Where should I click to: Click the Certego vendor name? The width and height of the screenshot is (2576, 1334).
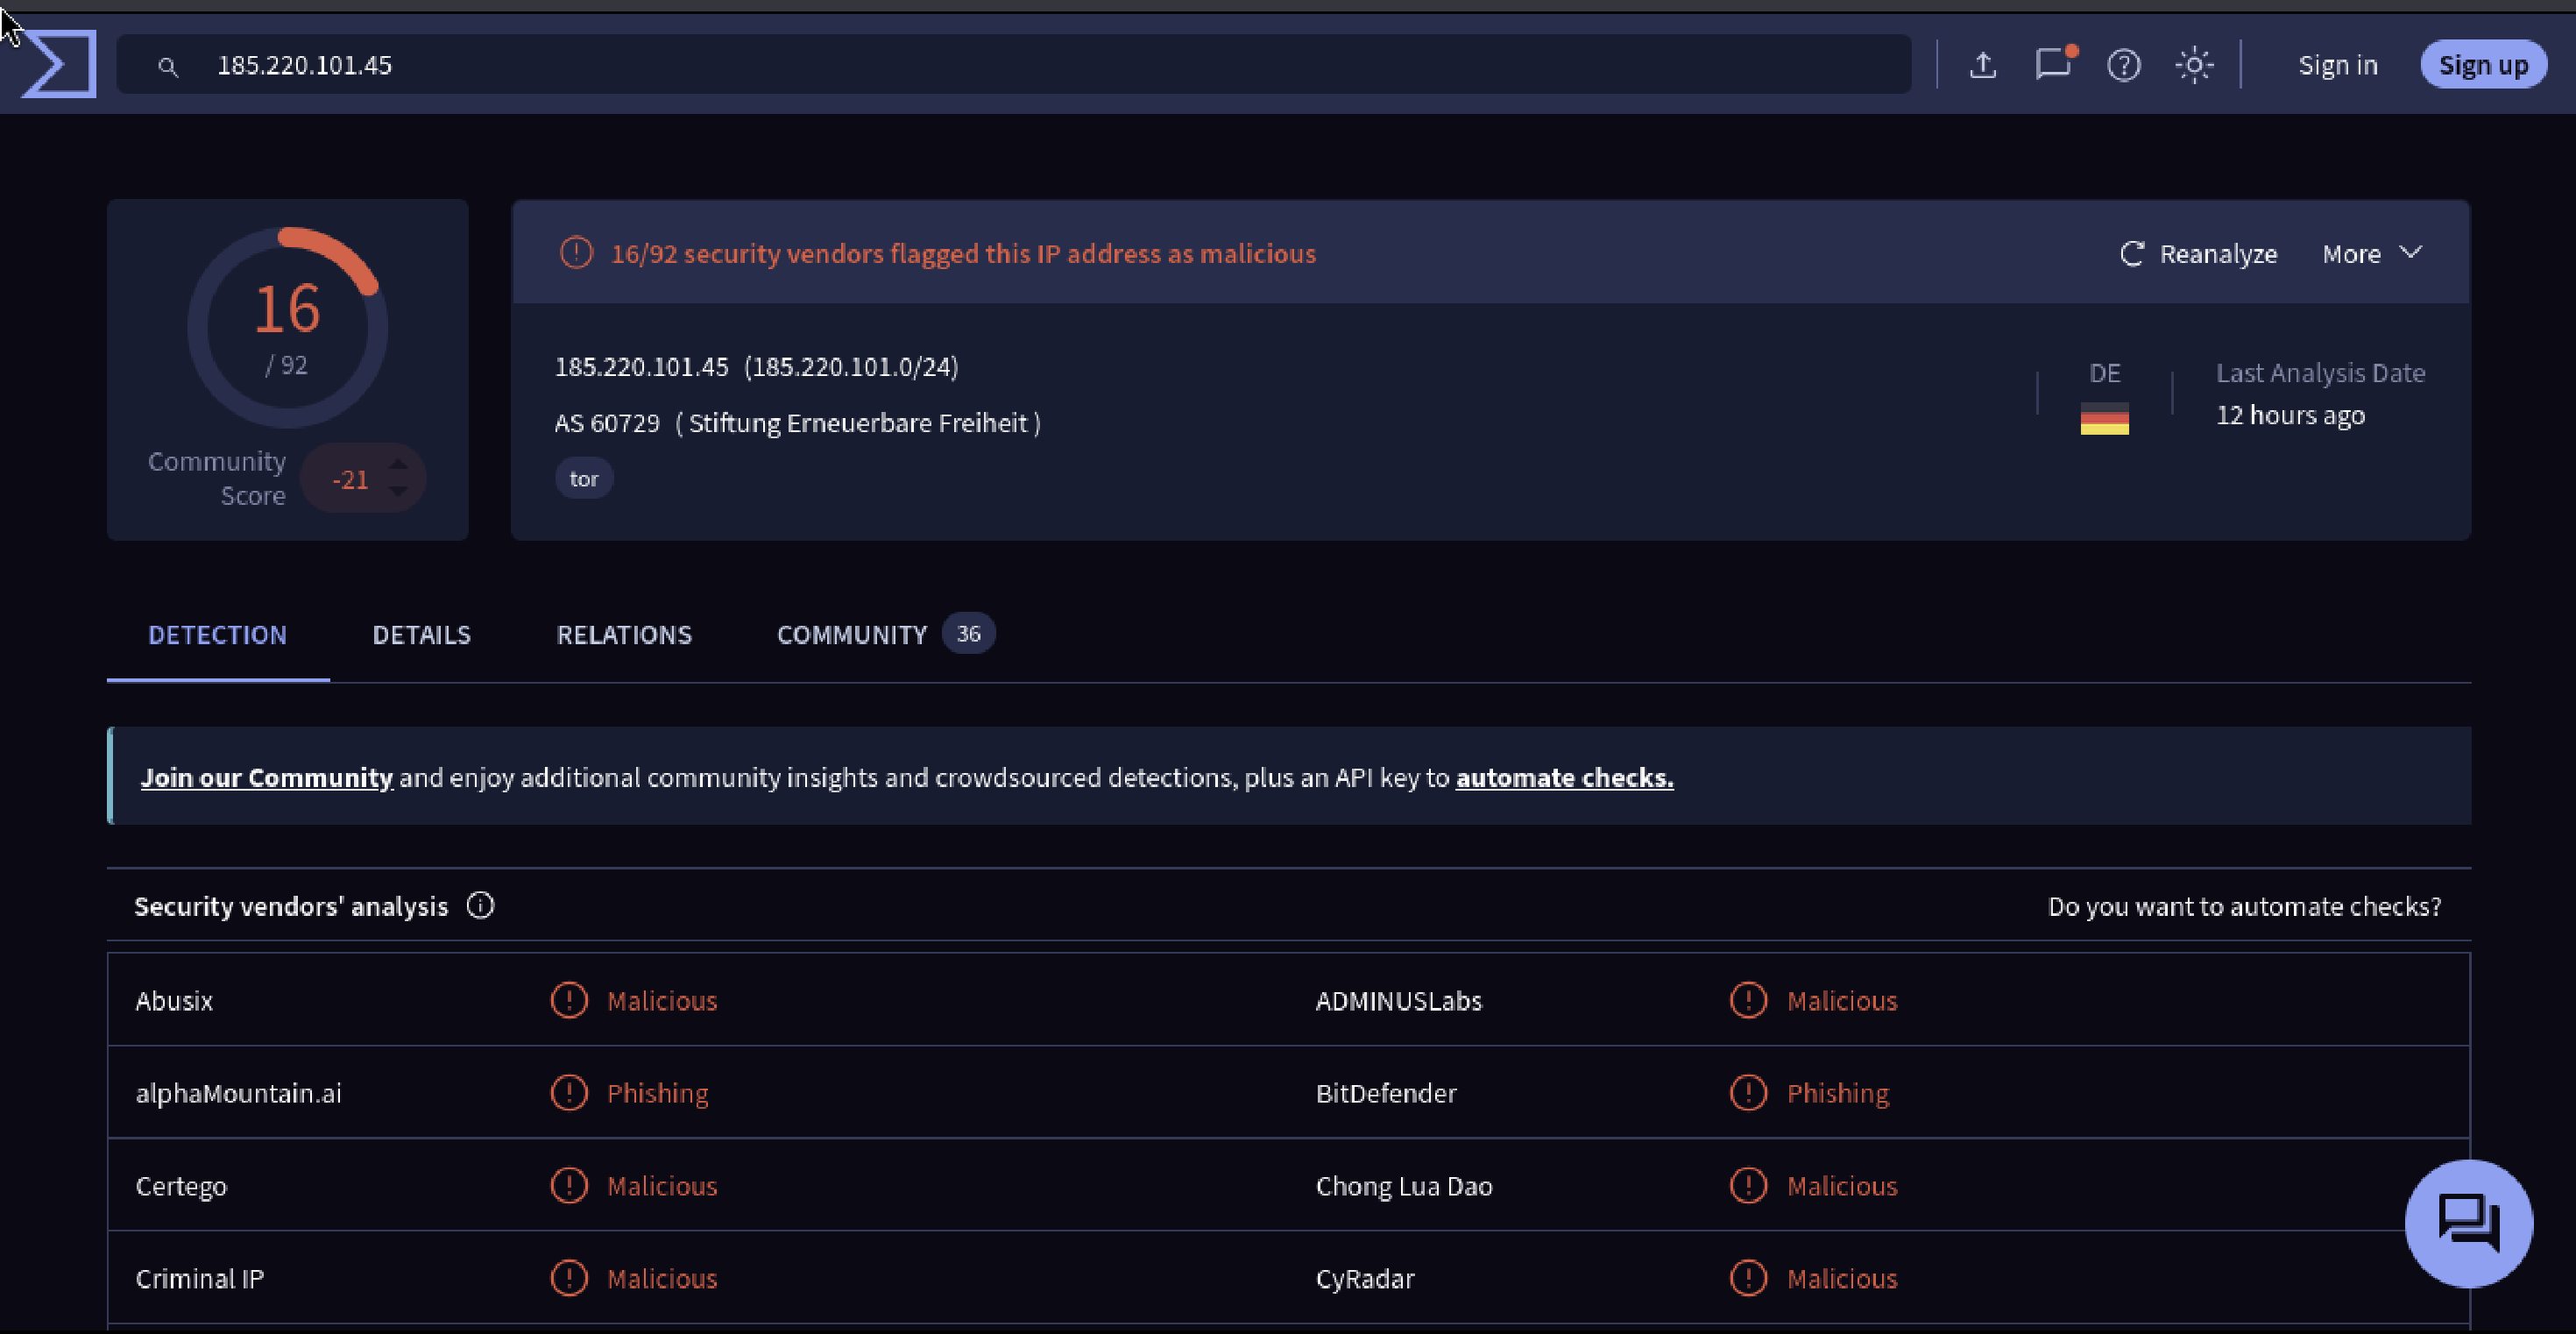pyautogui.click(x=181, y=1187)
